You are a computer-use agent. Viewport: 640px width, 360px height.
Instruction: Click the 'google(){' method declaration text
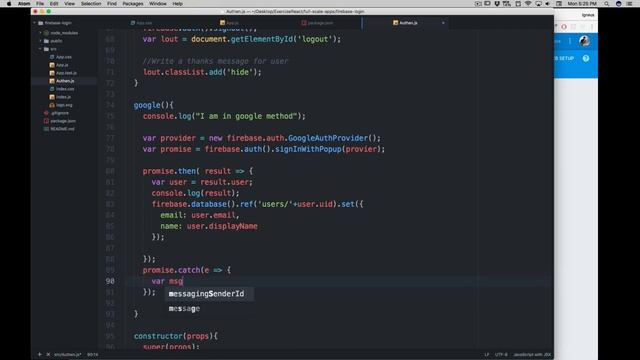pyautogui.click(x=153, y=105)
